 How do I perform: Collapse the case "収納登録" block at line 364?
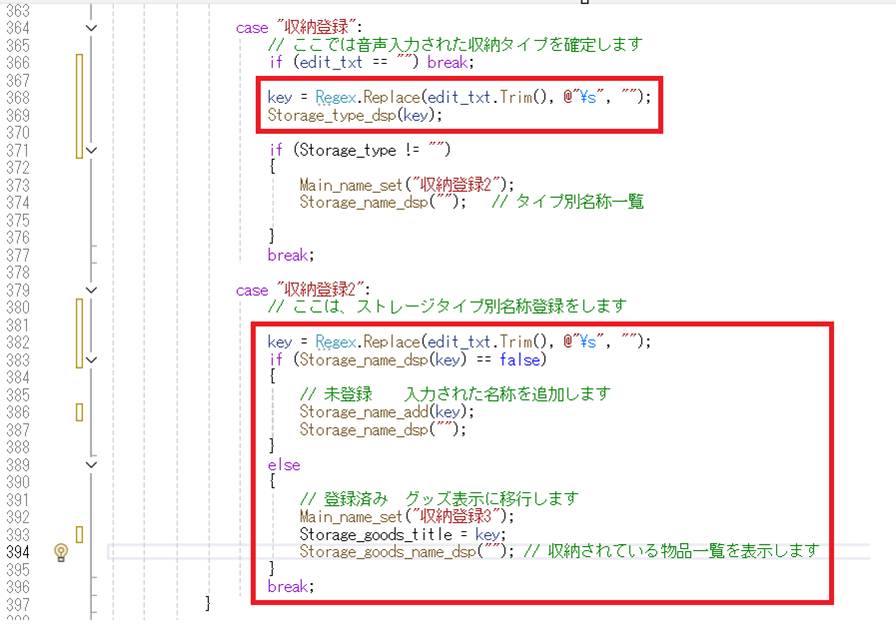click(x=92, y=28)
